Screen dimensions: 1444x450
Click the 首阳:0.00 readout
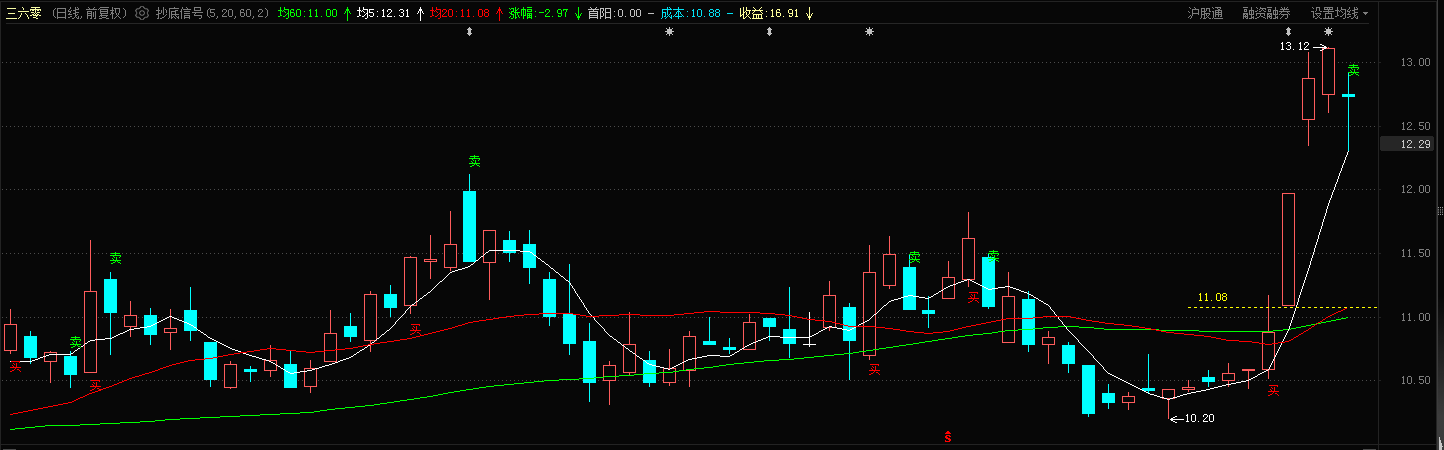coord(614,13)
